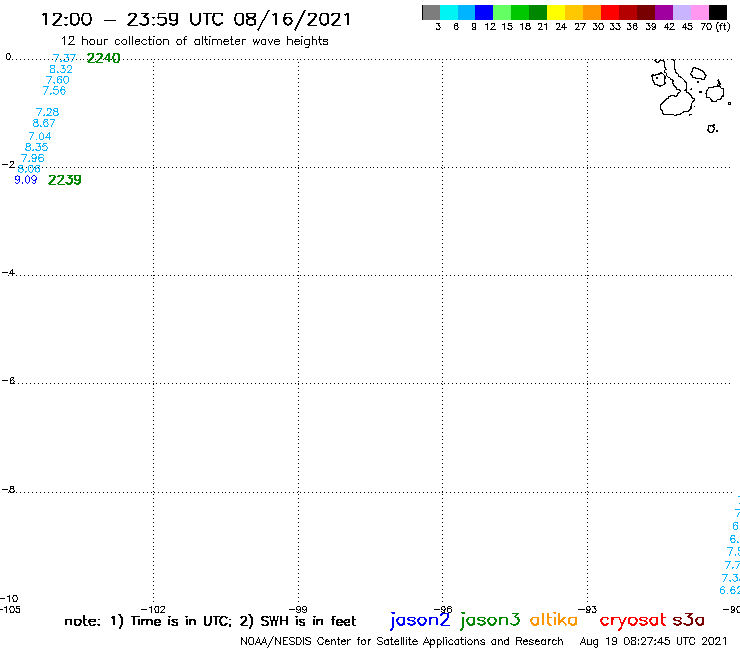Select the wave height reading 8.35
Screen dimensions: 740x650
36,147
